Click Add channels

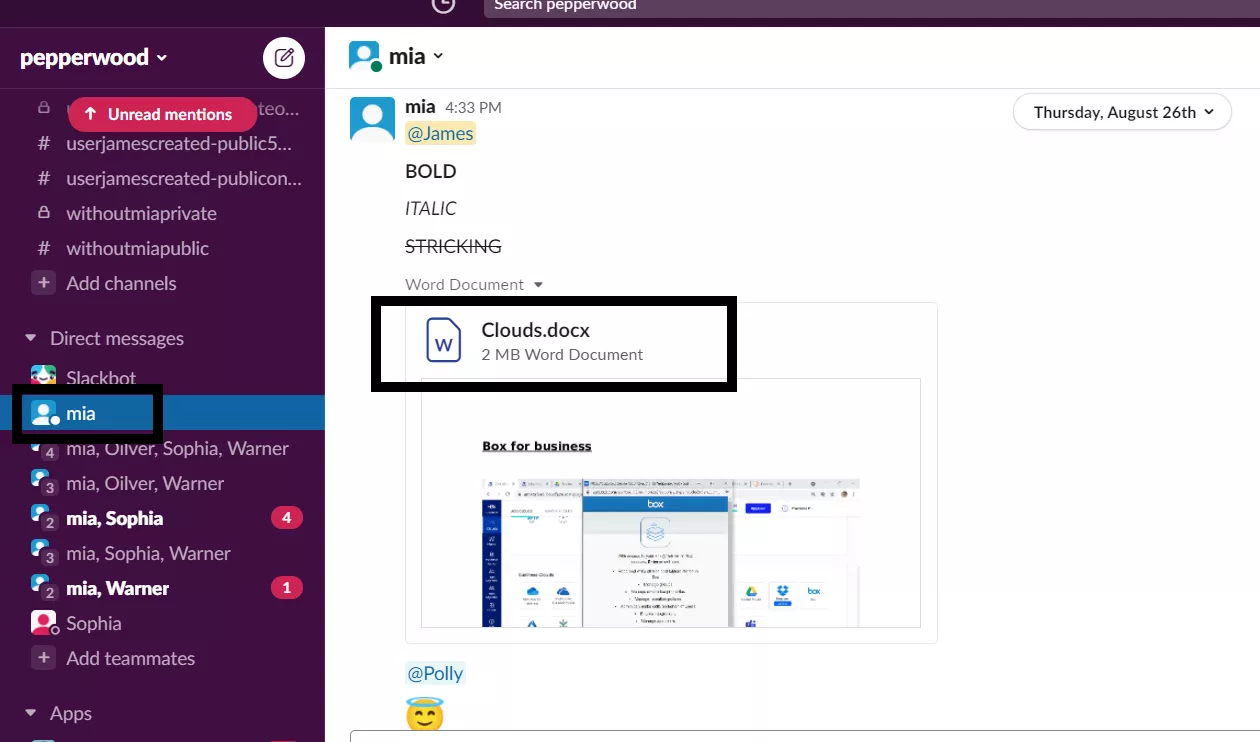[121, 283]
